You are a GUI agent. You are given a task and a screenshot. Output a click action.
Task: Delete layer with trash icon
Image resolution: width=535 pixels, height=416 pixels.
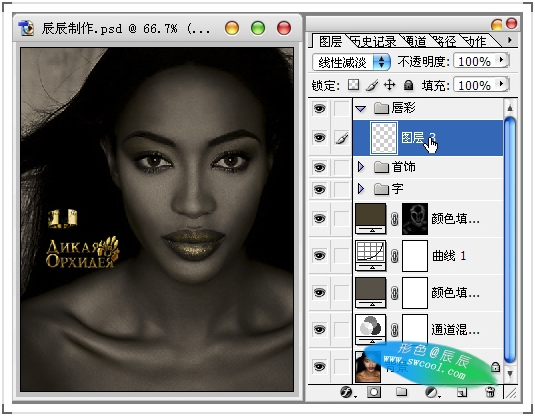click(490, 392)
